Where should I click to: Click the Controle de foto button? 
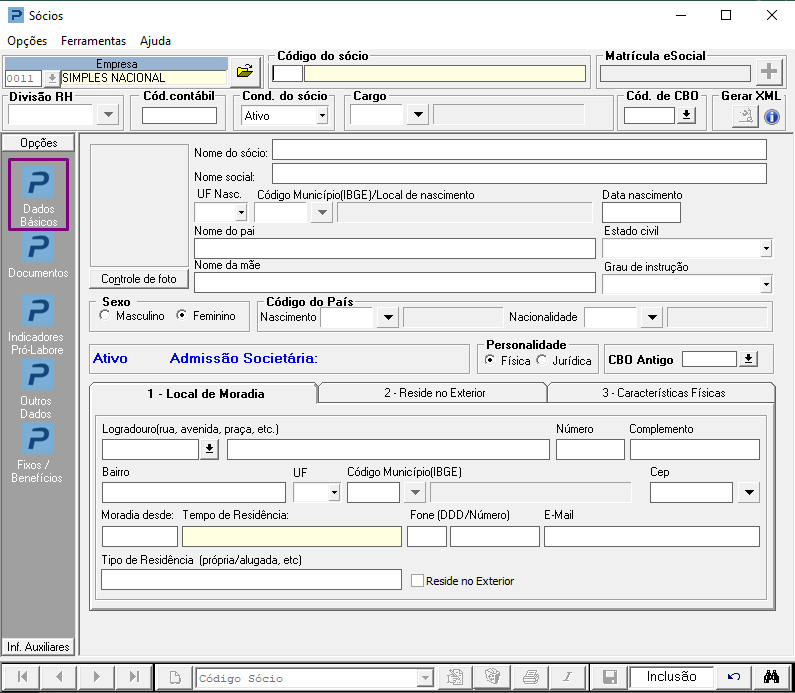pyautogui.click(x=138, y=279)
